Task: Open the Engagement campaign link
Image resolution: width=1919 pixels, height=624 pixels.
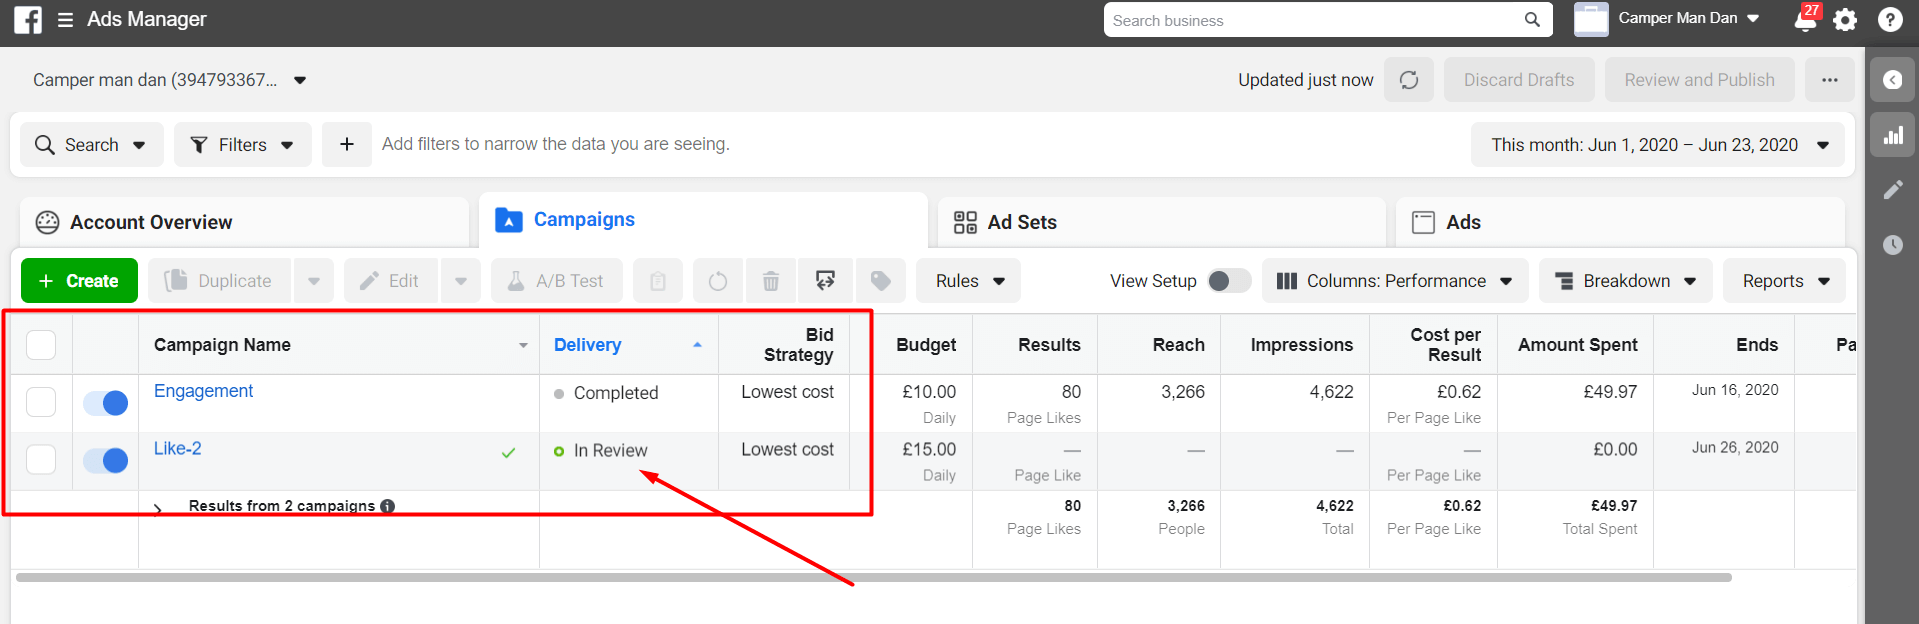Action: click(x=203, y=391)
